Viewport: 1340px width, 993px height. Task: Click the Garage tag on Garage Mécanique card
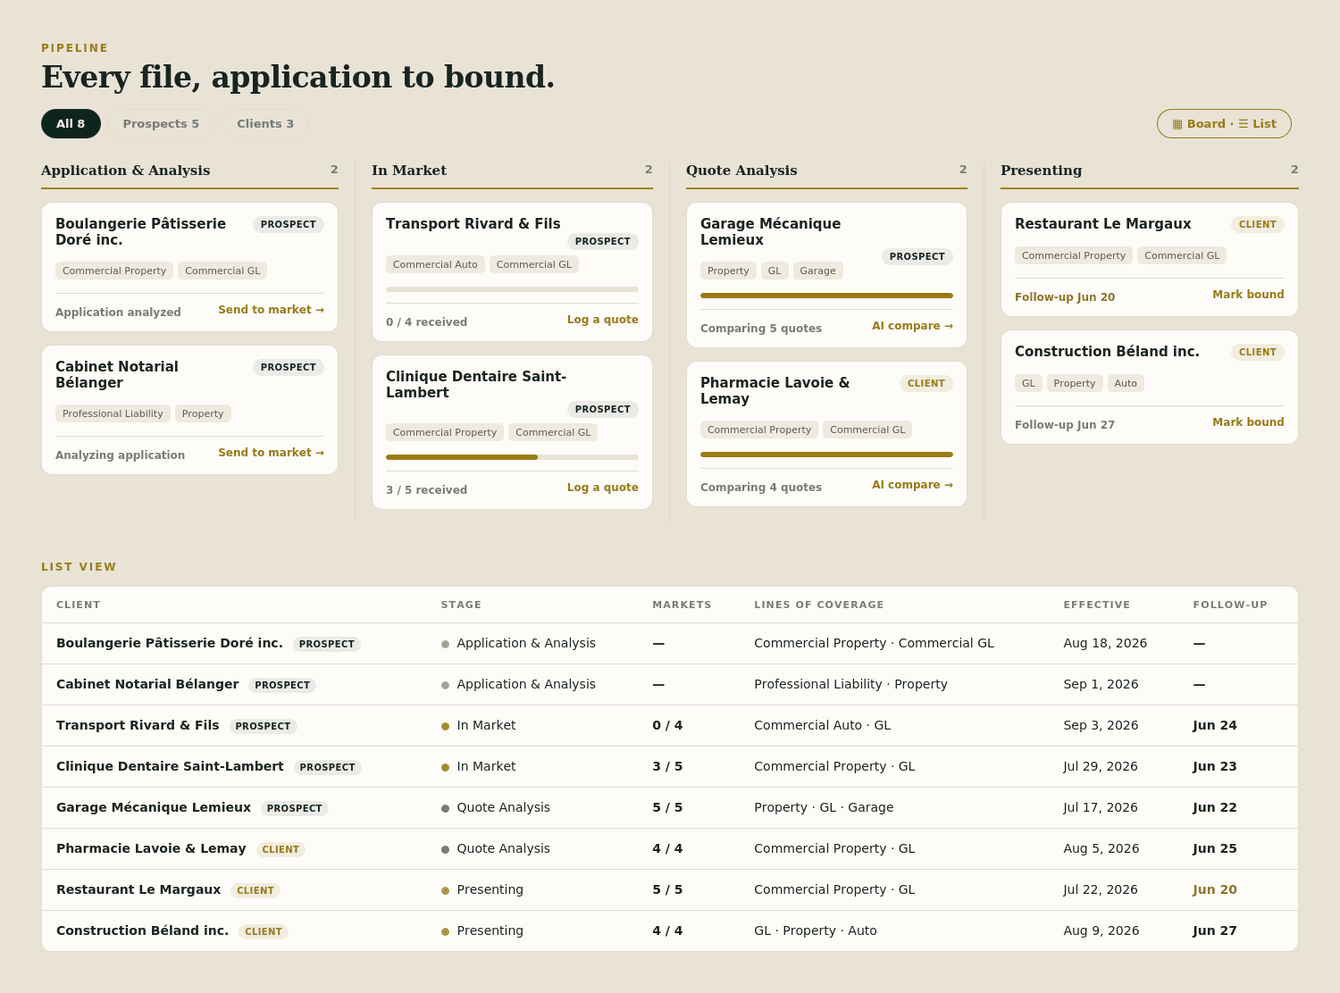click(x=818, y=271)
